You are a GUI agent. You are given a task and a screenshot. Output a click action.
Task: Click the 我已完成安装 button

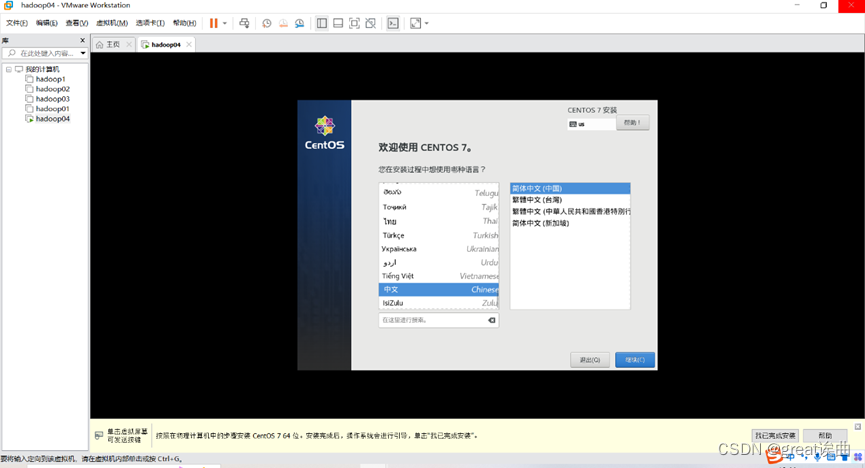click(775, 435)
